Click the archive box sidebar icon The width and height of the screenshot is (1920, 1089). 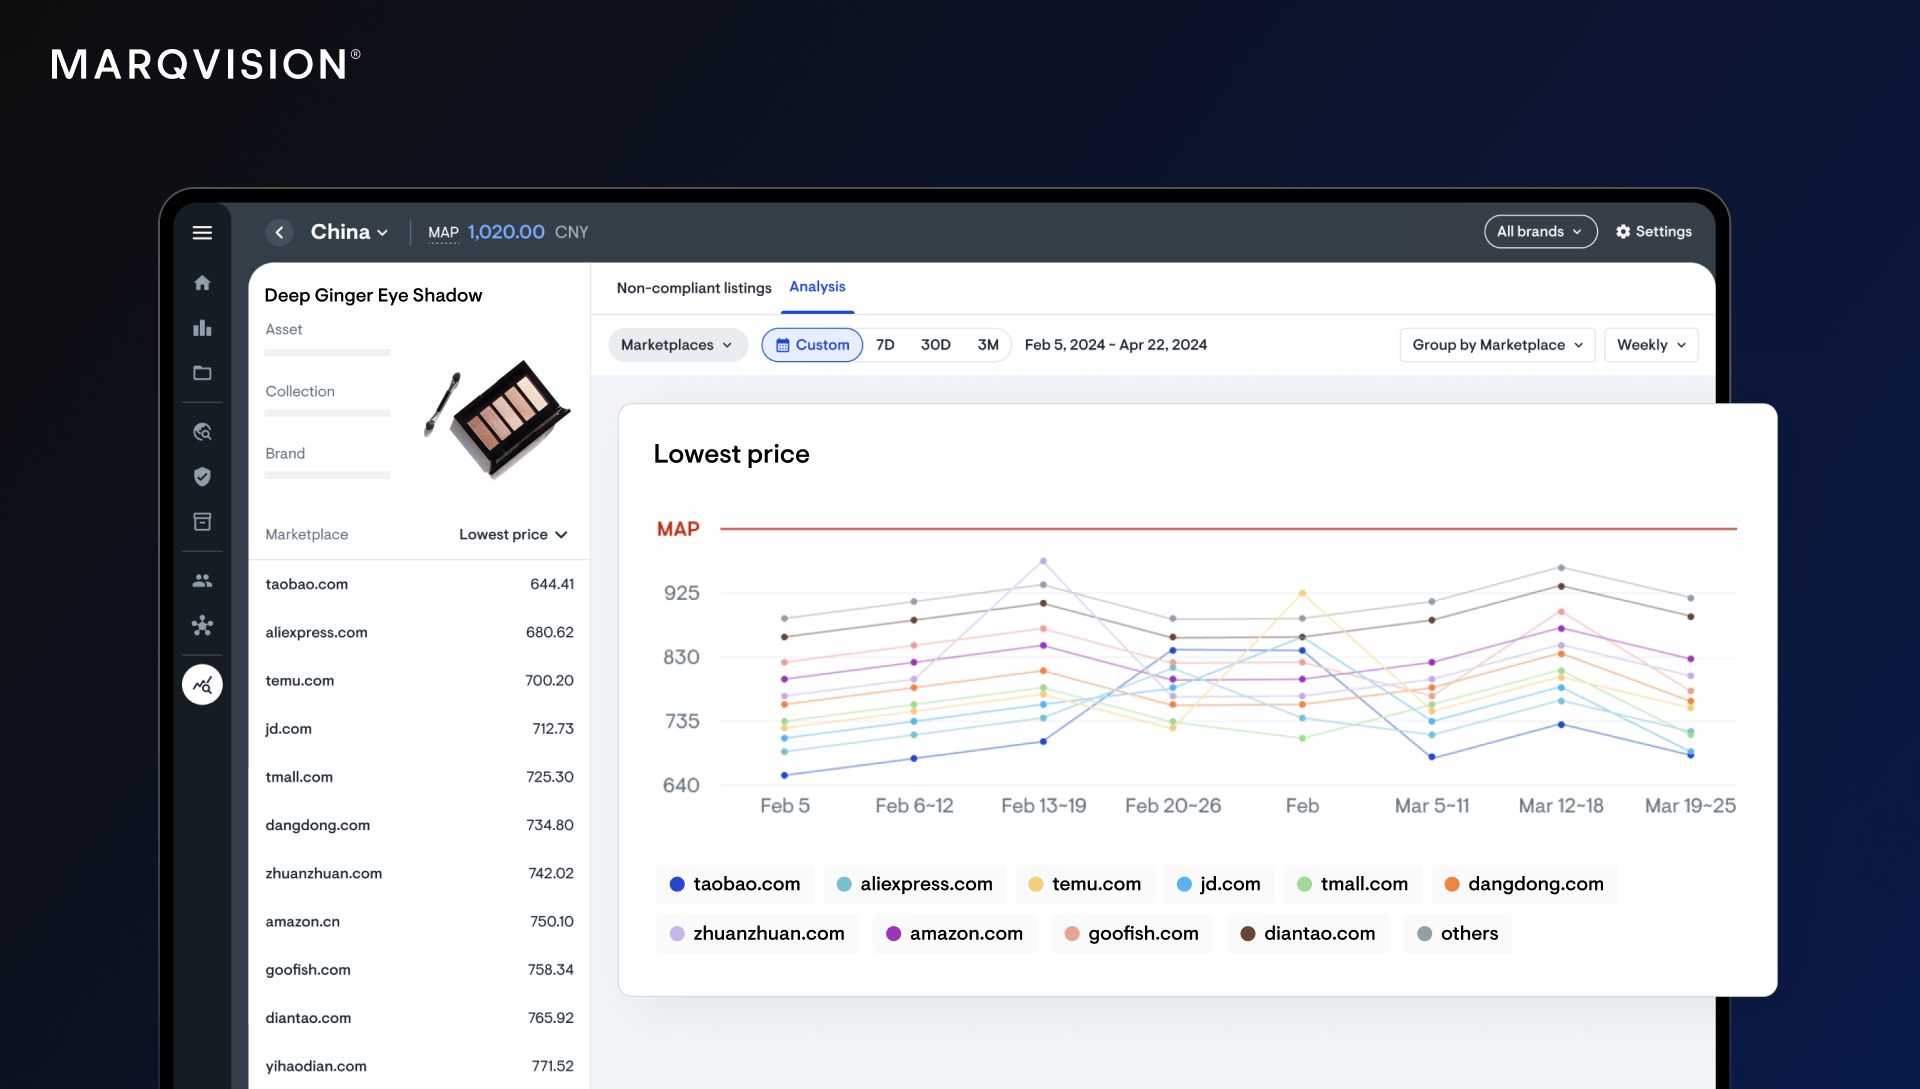pos(202,522)
